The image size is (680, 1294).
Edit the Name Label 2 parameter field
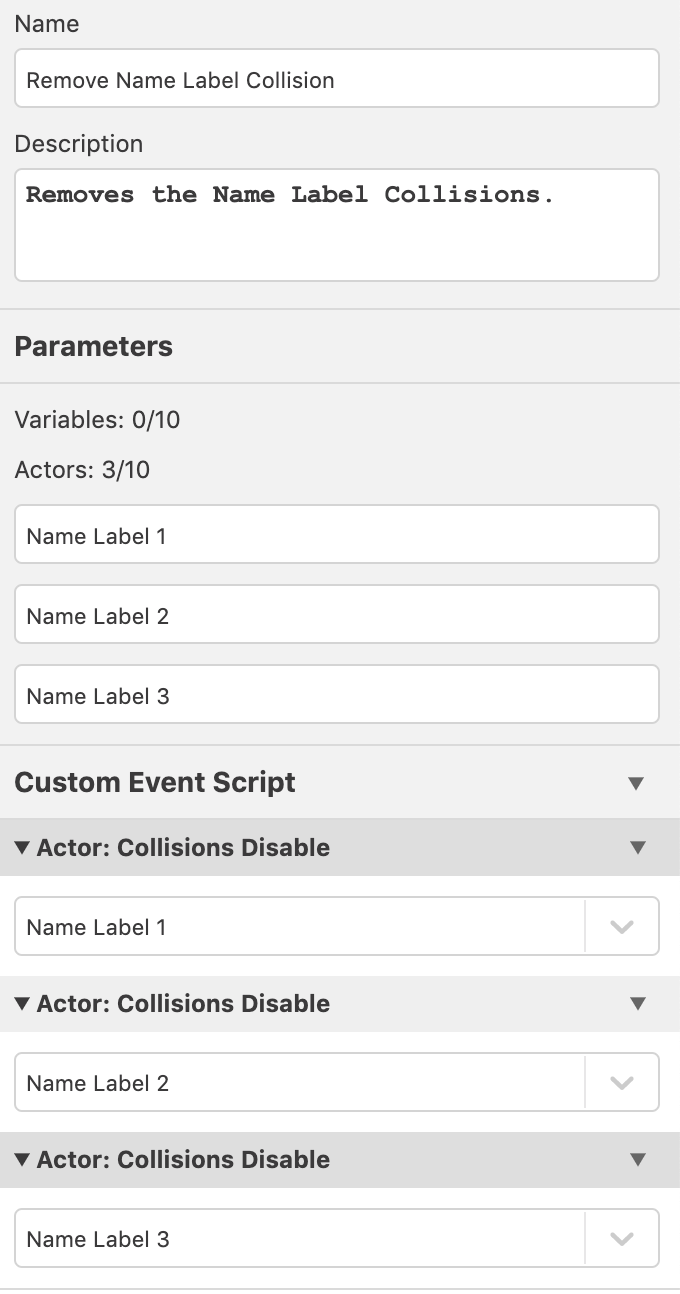pyautogui.click(x=337, y=614)
